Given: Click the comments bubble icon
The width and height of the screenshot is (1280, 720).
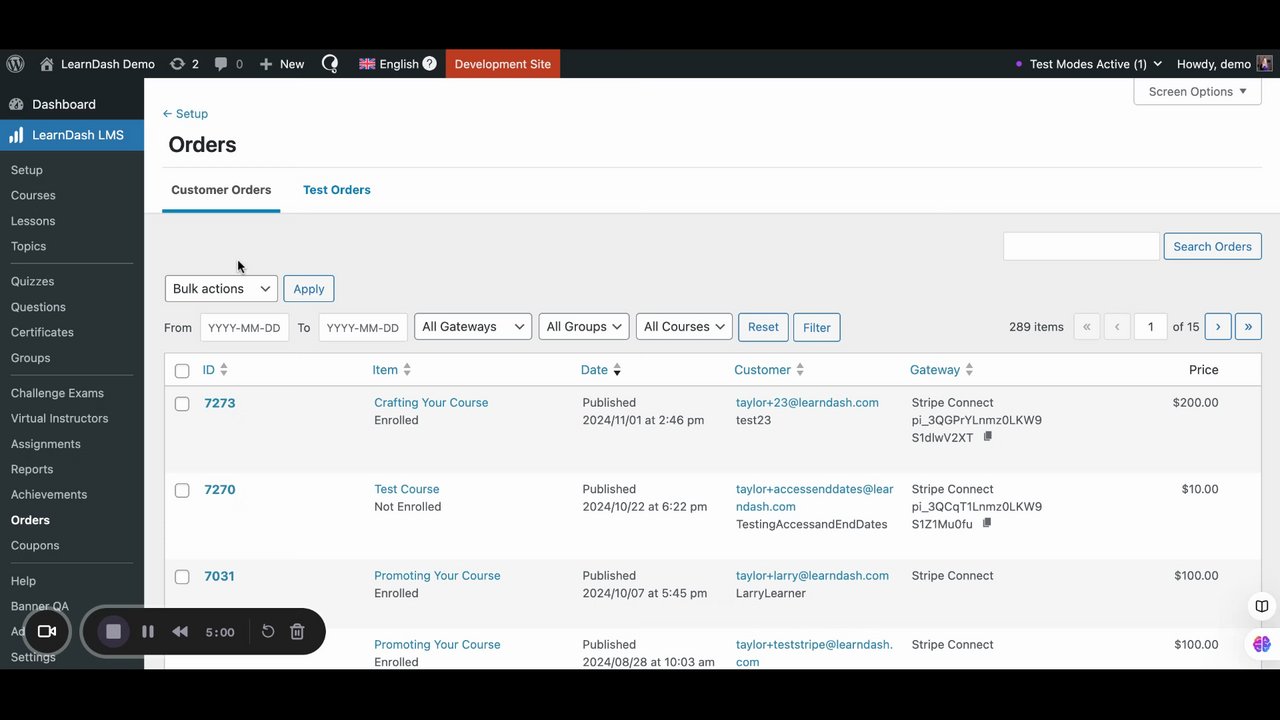Looking at the screenshot, I should click(221, 64).
